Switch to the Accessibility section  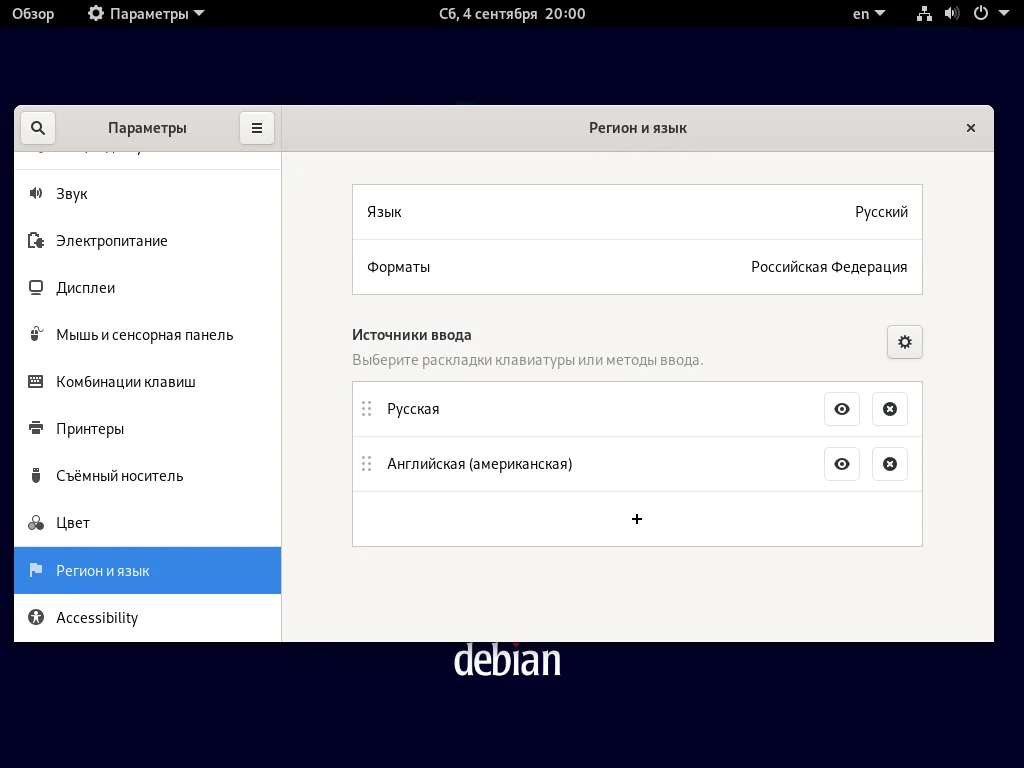coord(97,617)
